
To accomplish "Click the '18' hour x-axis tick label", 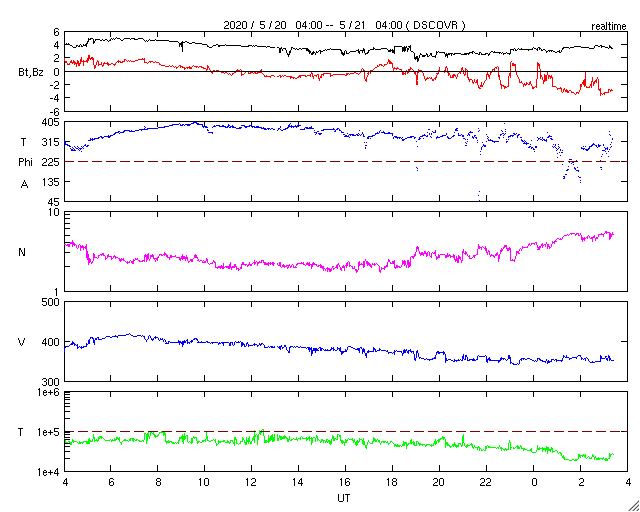I will (x=392, y=483).
